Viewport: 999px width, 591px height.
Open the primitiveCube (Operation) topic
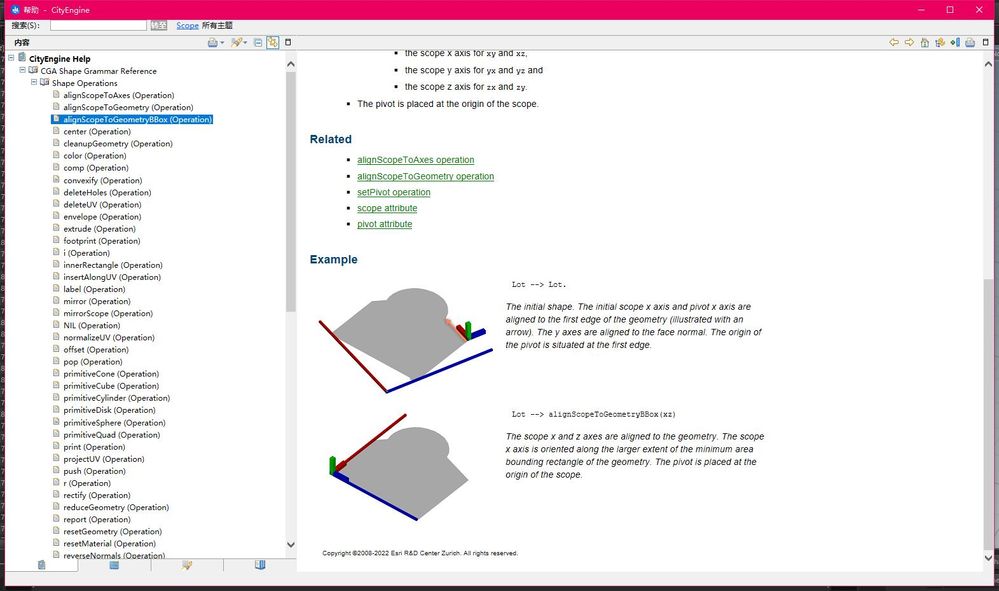point(111,387)
